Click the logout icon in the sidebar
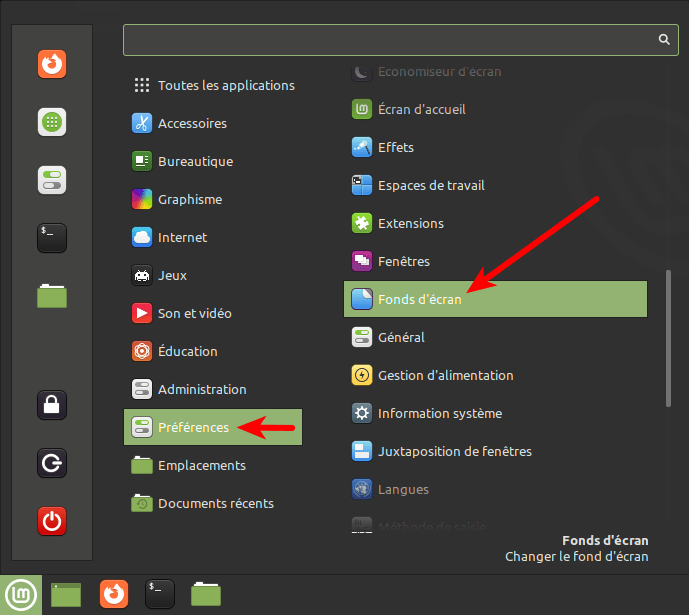Screen dimensions: 689x615 tap(52, 463)
